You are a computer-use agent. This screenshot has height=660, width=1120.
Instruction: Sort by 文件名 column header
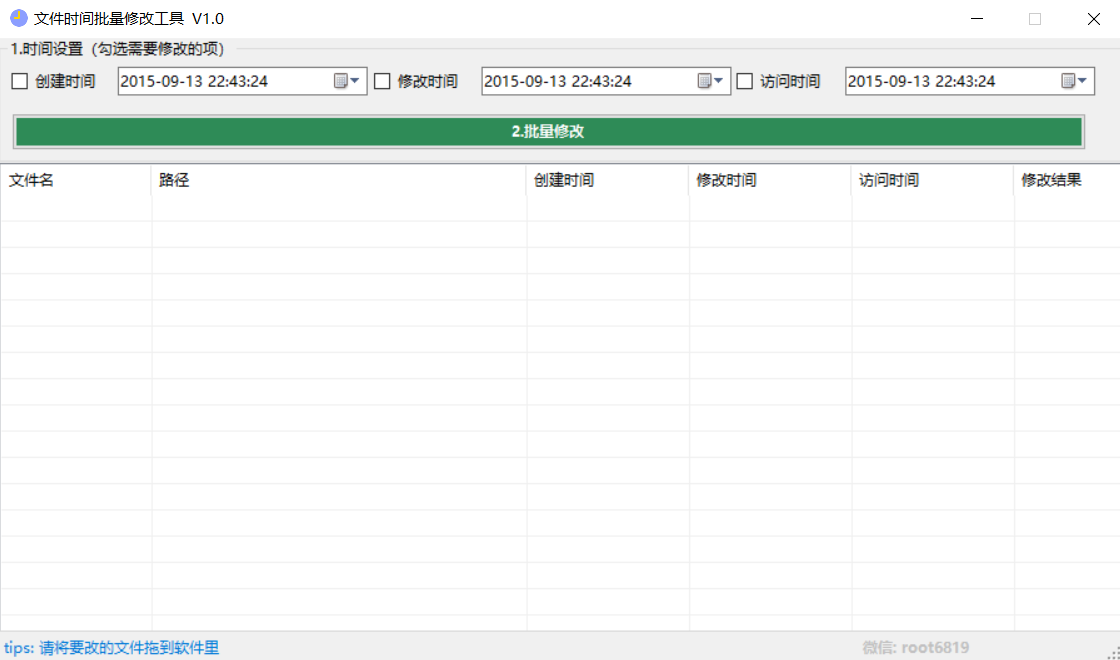(x=75, y=181)
